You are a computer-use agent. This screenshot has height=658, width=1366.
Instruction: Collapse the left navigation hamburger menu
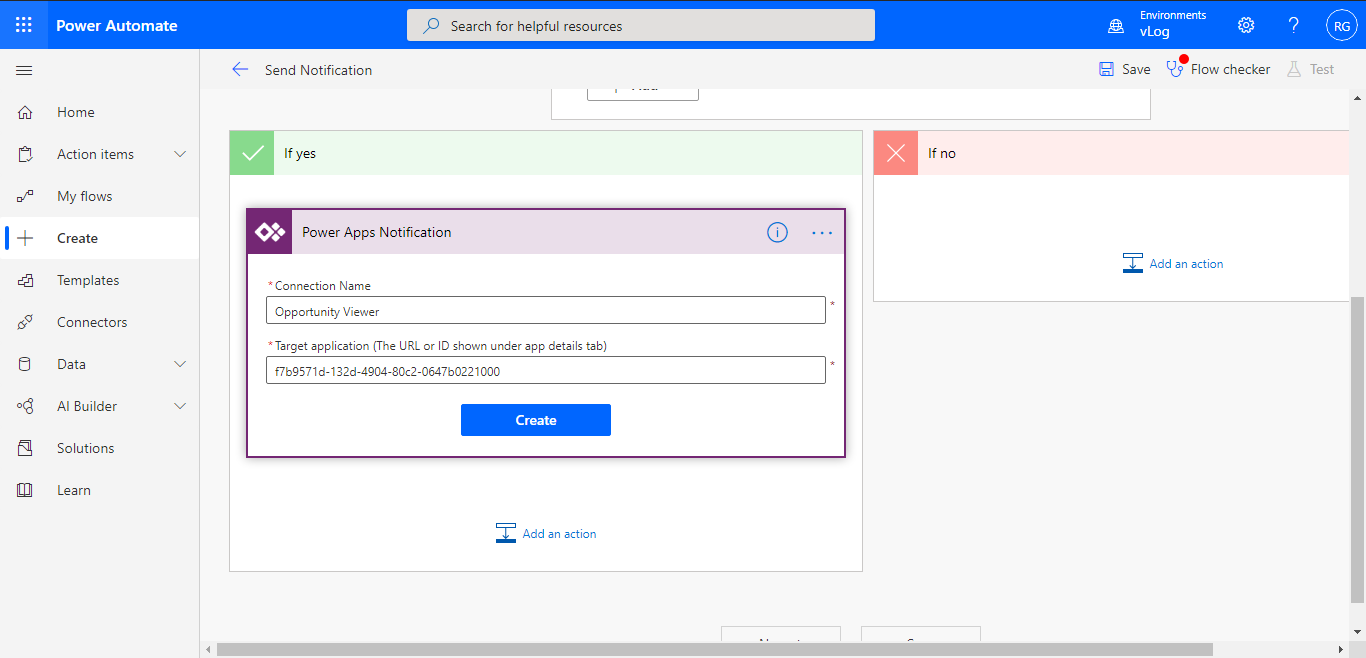[25, 70]
